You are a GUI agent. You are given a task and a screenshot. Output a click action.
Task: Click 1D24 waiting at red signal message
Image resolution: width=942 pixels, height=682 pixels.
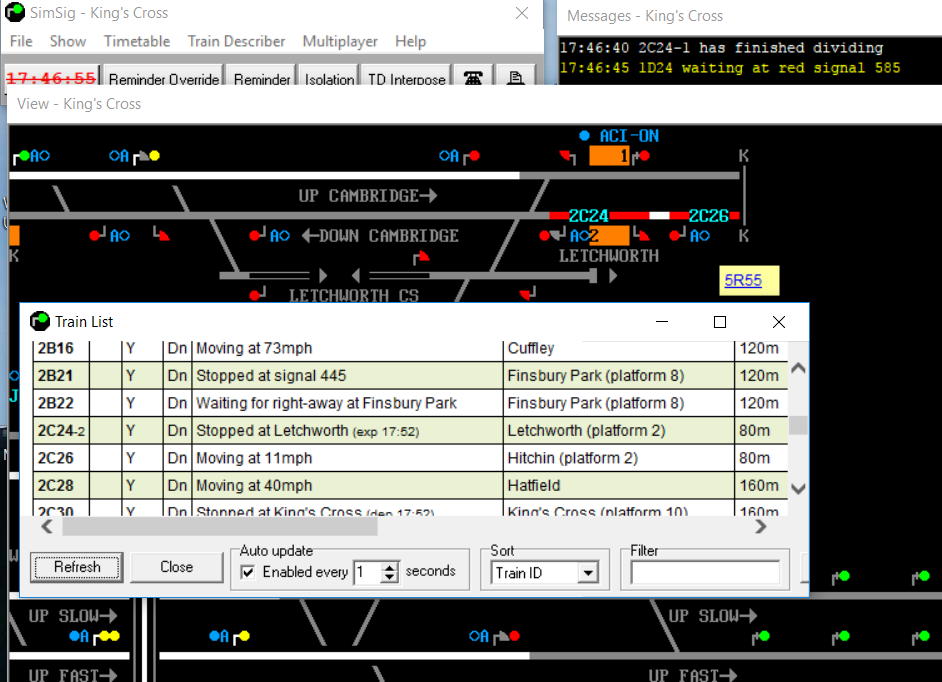tap(730, 68)
